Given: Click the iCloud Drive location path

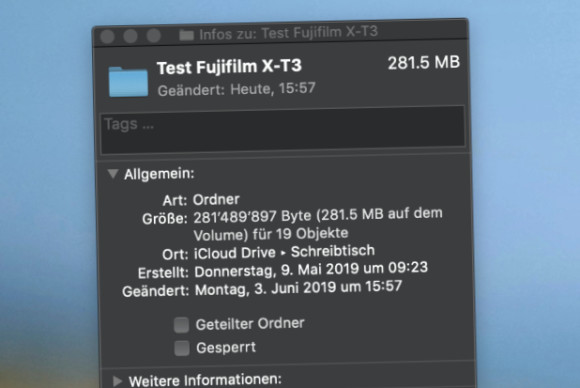Looking at the screenshot, I should pos(235,253).
